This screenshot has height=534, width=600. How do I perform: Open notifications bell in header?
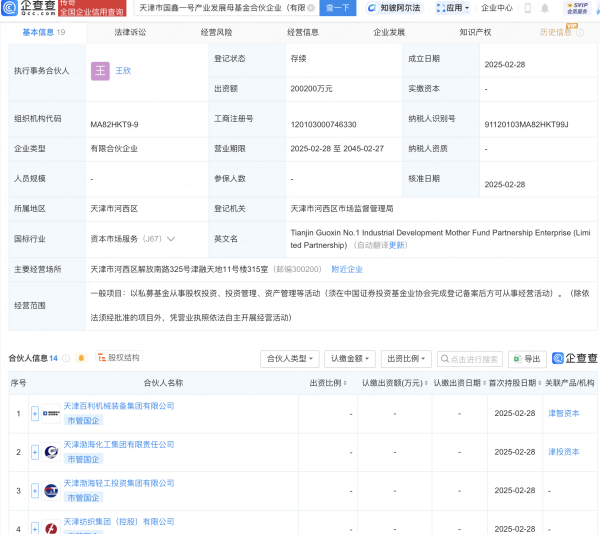click(x=545, y=8)
